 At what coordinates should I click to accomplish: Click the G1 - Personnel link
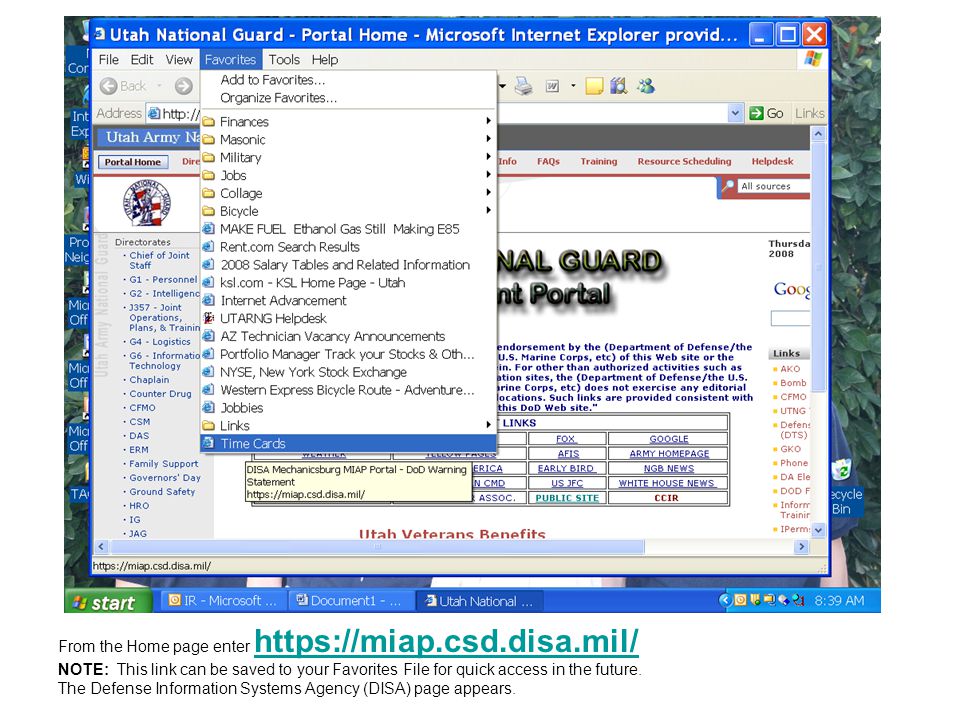coord(163,279)
